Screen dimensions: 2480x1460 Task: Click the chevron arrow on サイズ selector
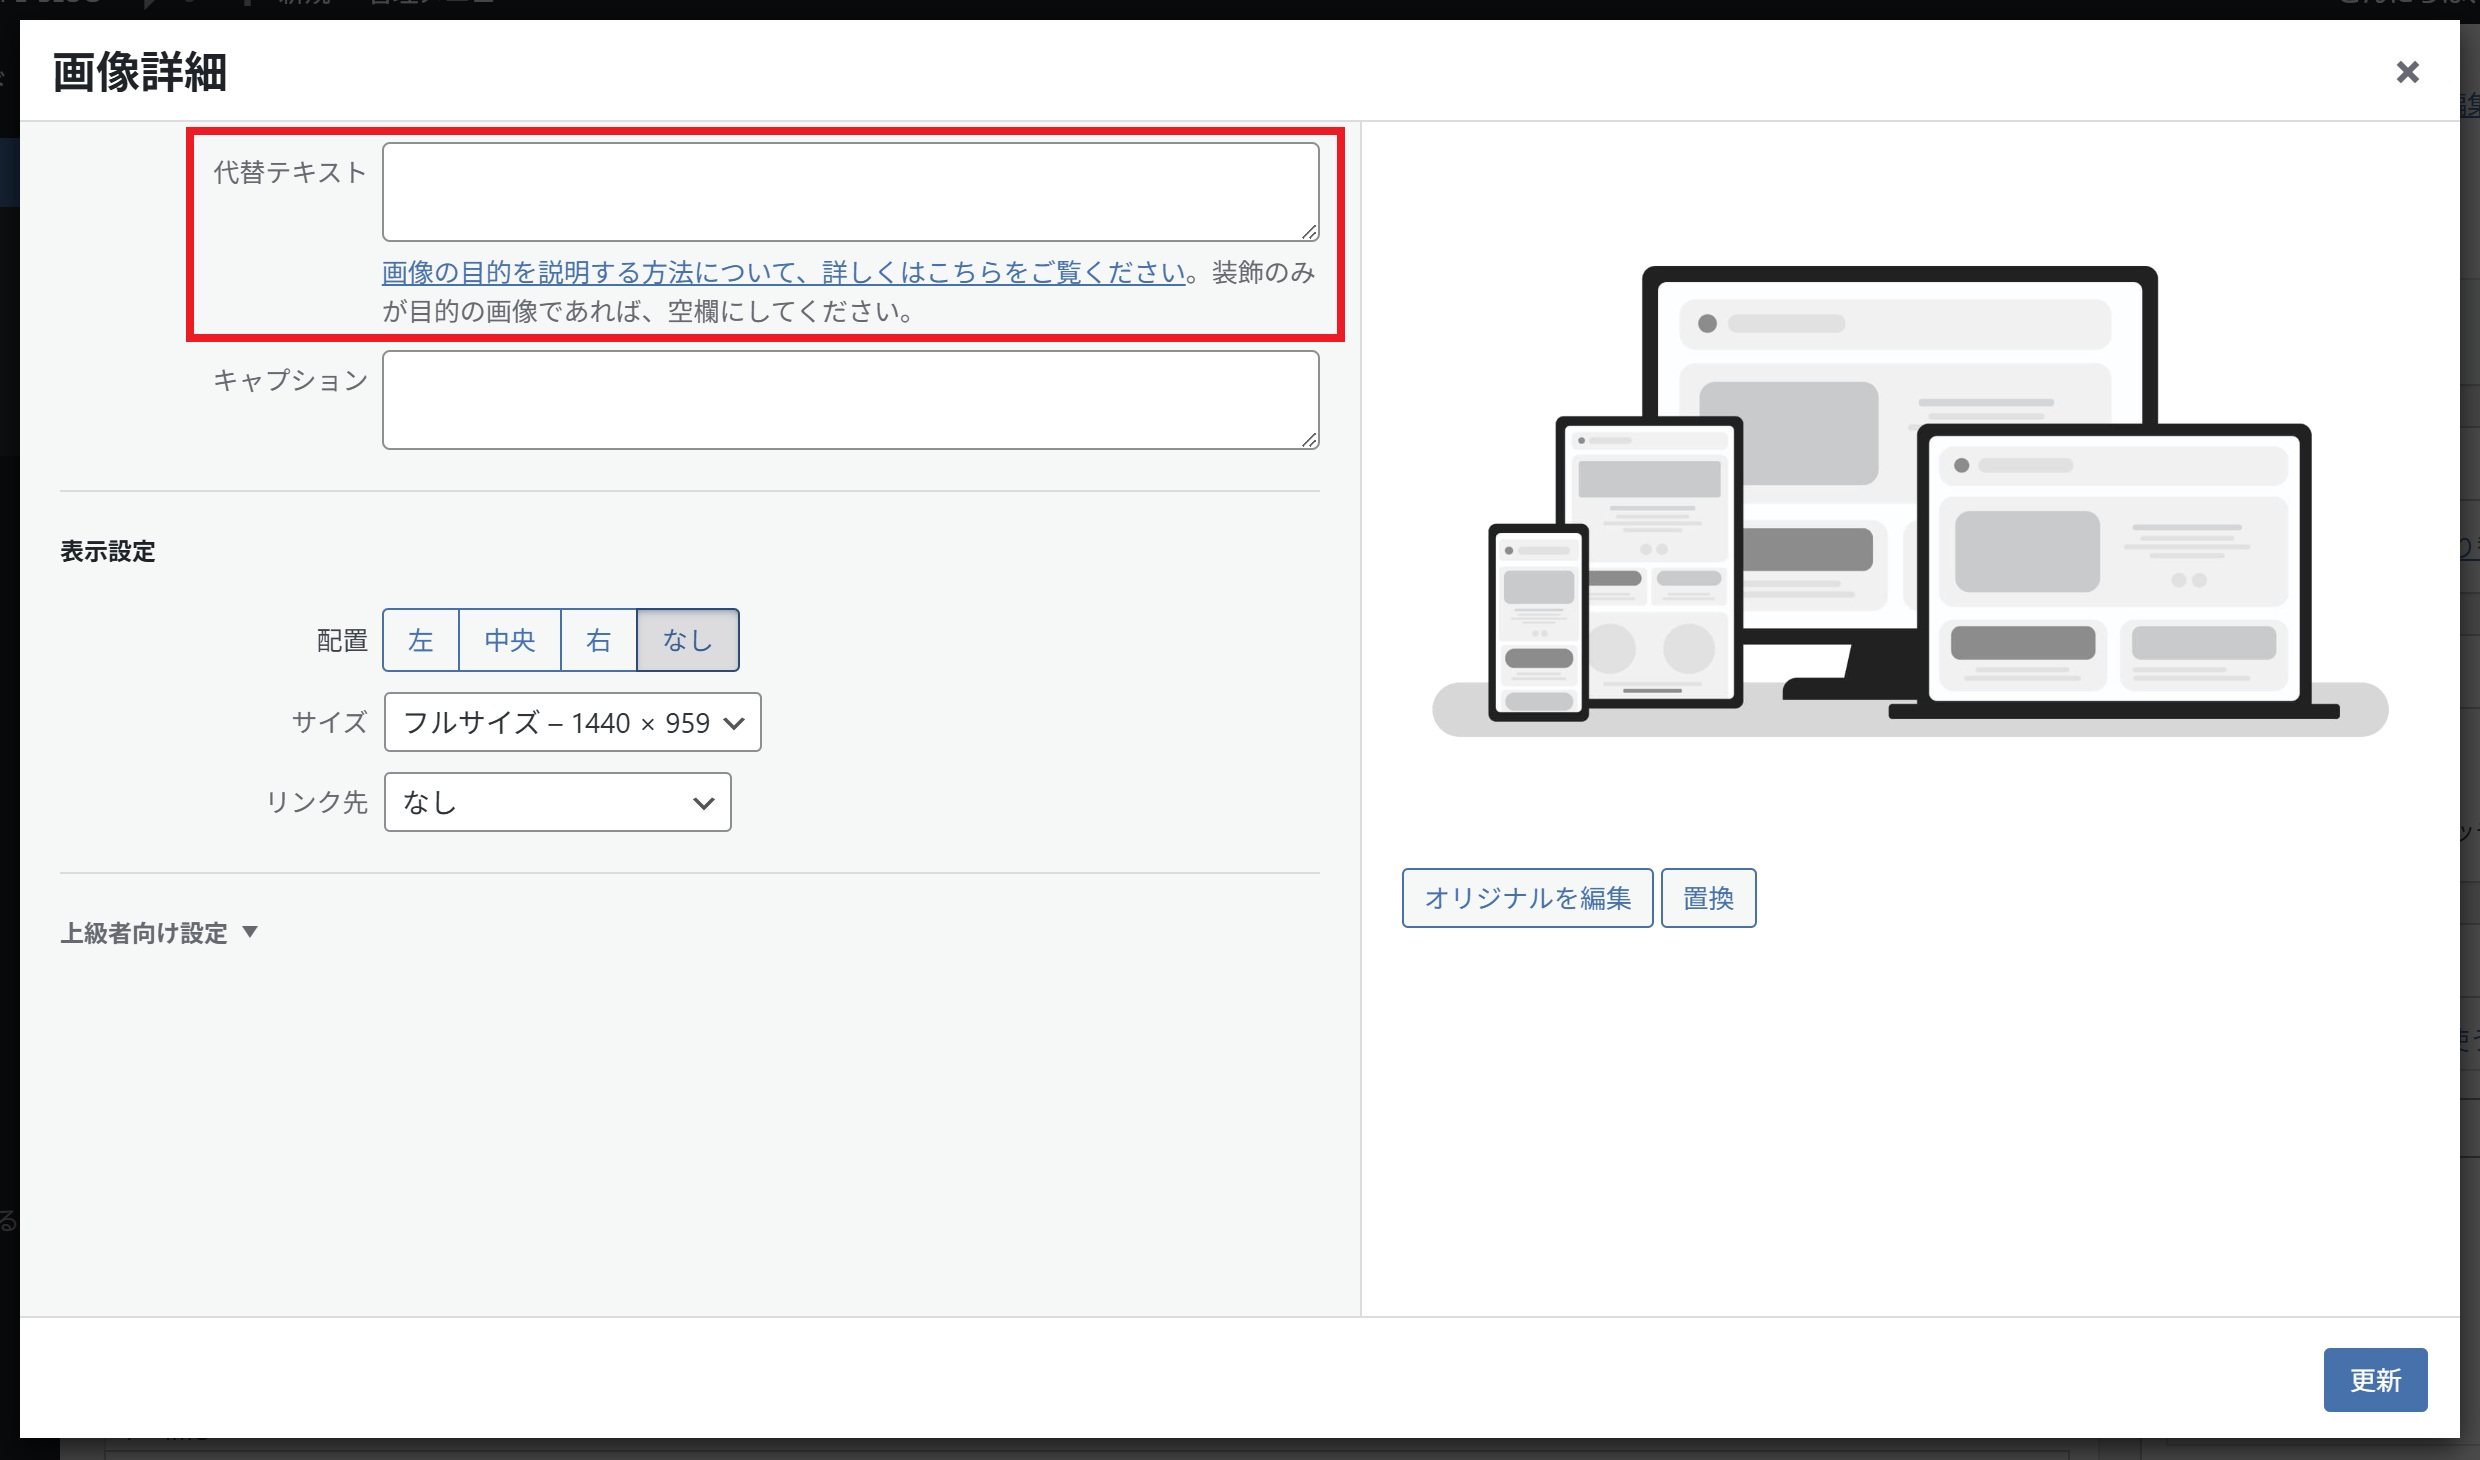point(734,723)
